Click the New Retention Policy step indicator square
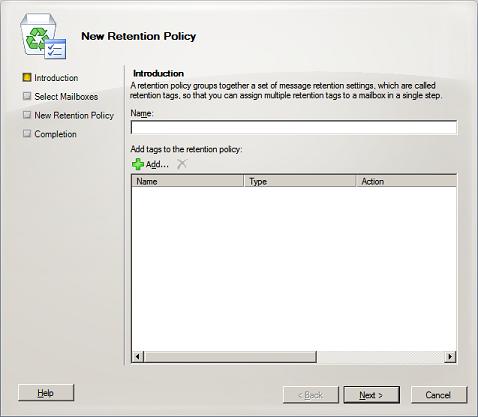This screenshot has height=417, width=478. coord(27,115)
